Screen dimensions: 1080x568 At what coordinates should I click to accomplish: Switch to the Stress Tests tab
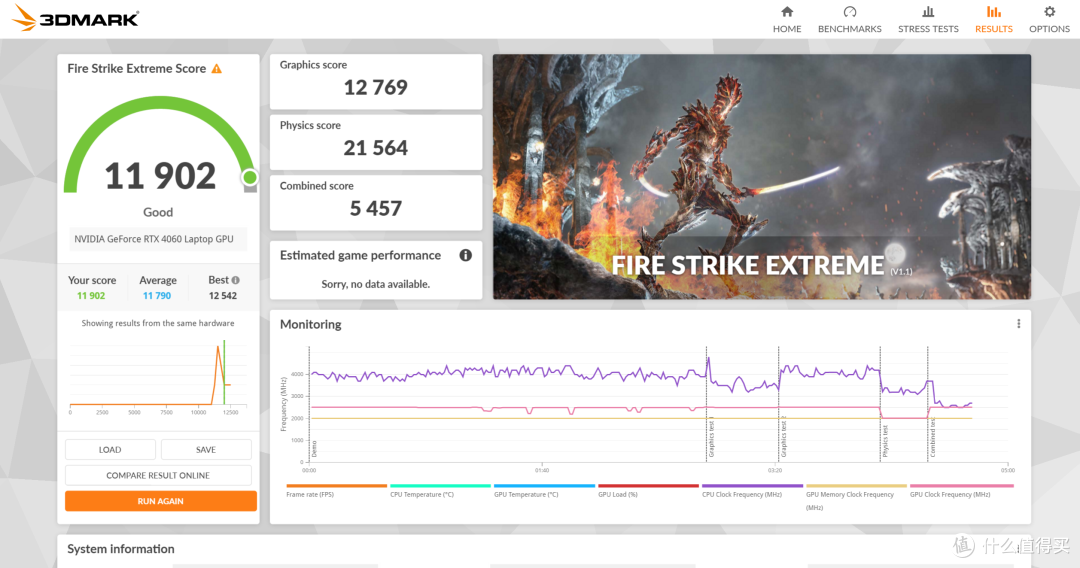(928, 19)
